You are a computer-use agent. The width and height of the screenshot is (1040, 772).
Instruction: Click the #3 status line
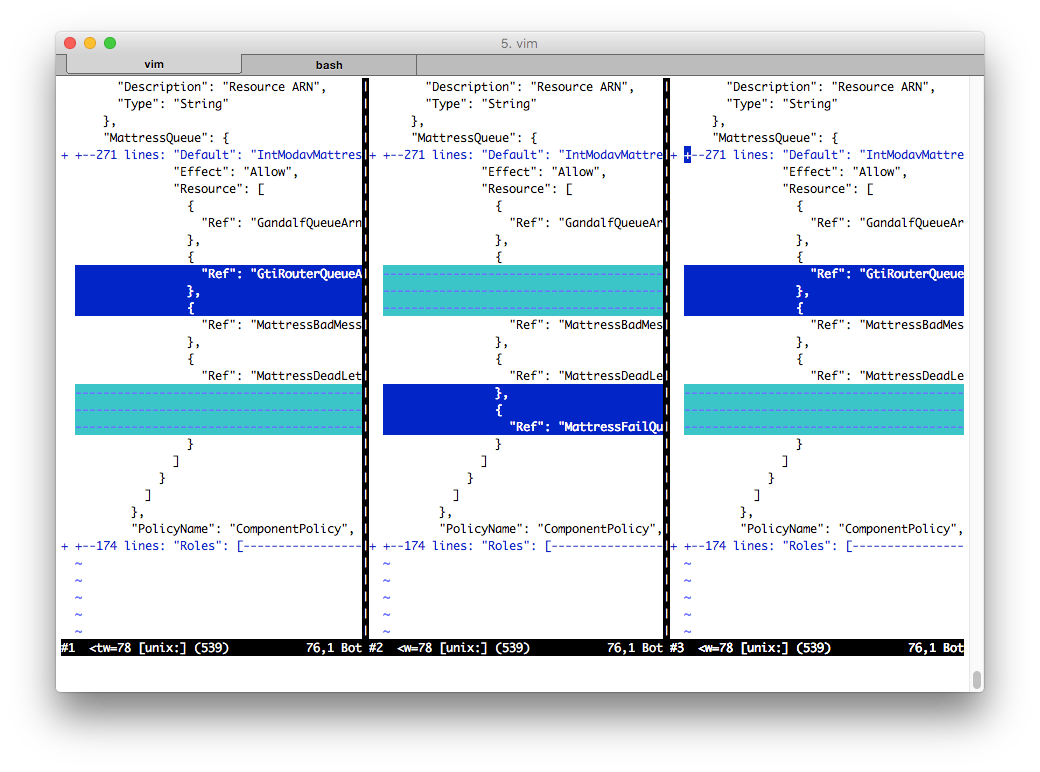point(817,648)
